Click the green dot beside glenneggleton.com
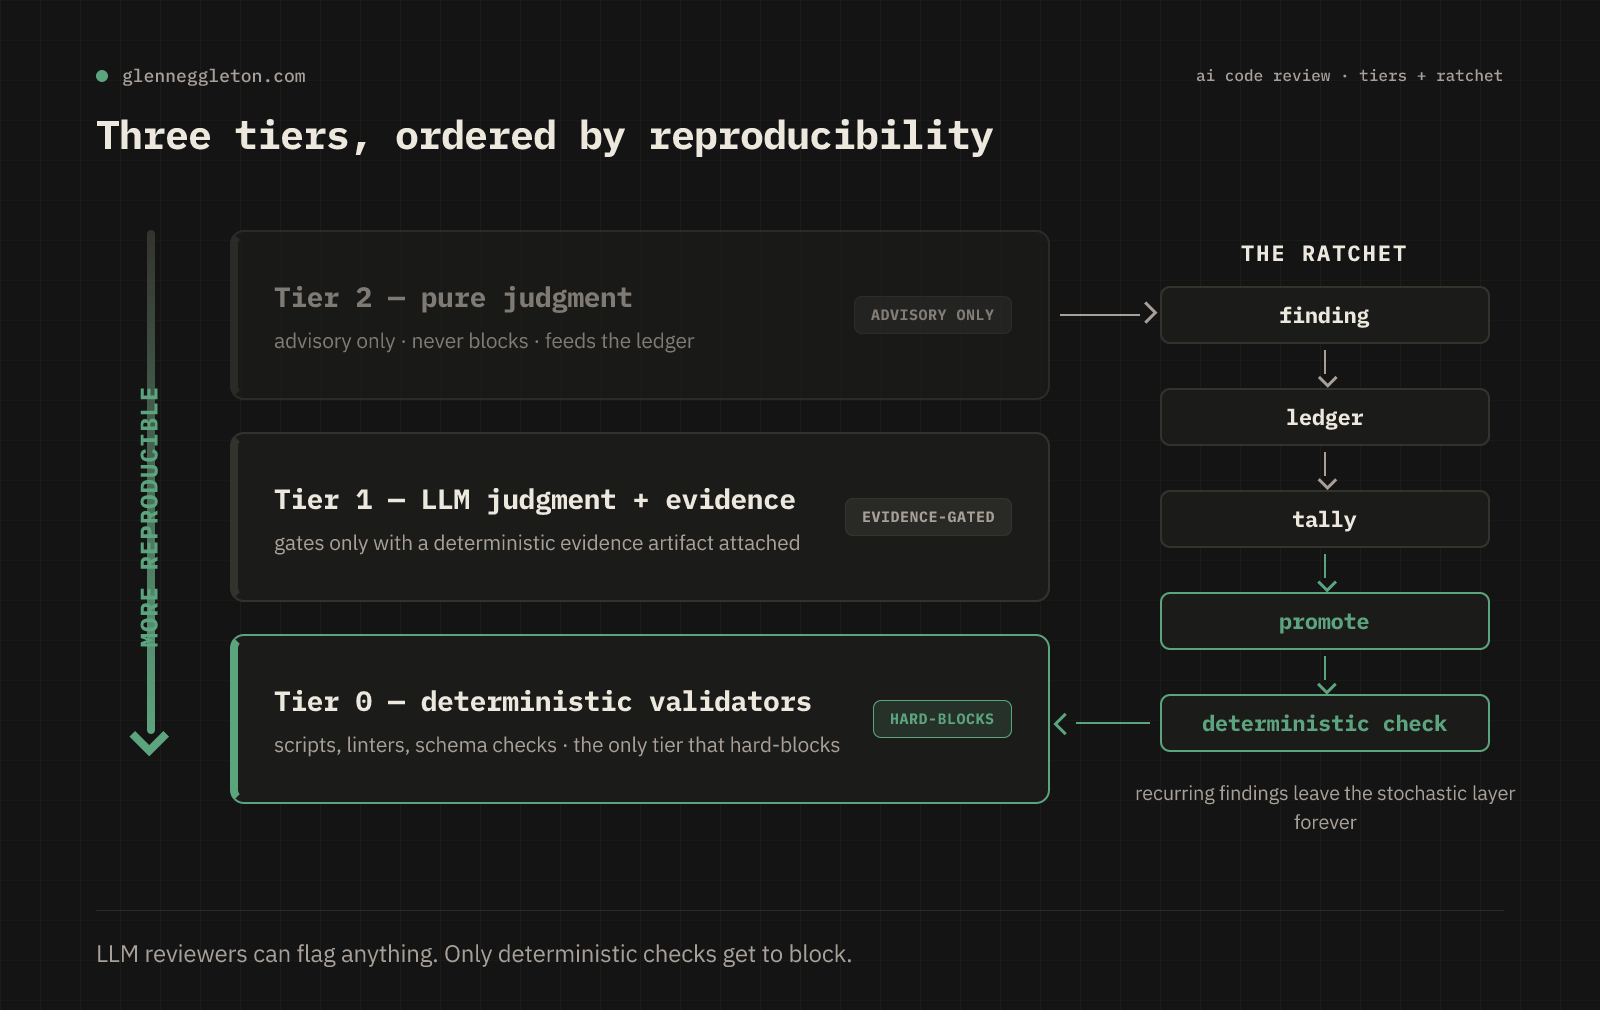Viewport: 1600px width, 1010px height. (102, 76)
